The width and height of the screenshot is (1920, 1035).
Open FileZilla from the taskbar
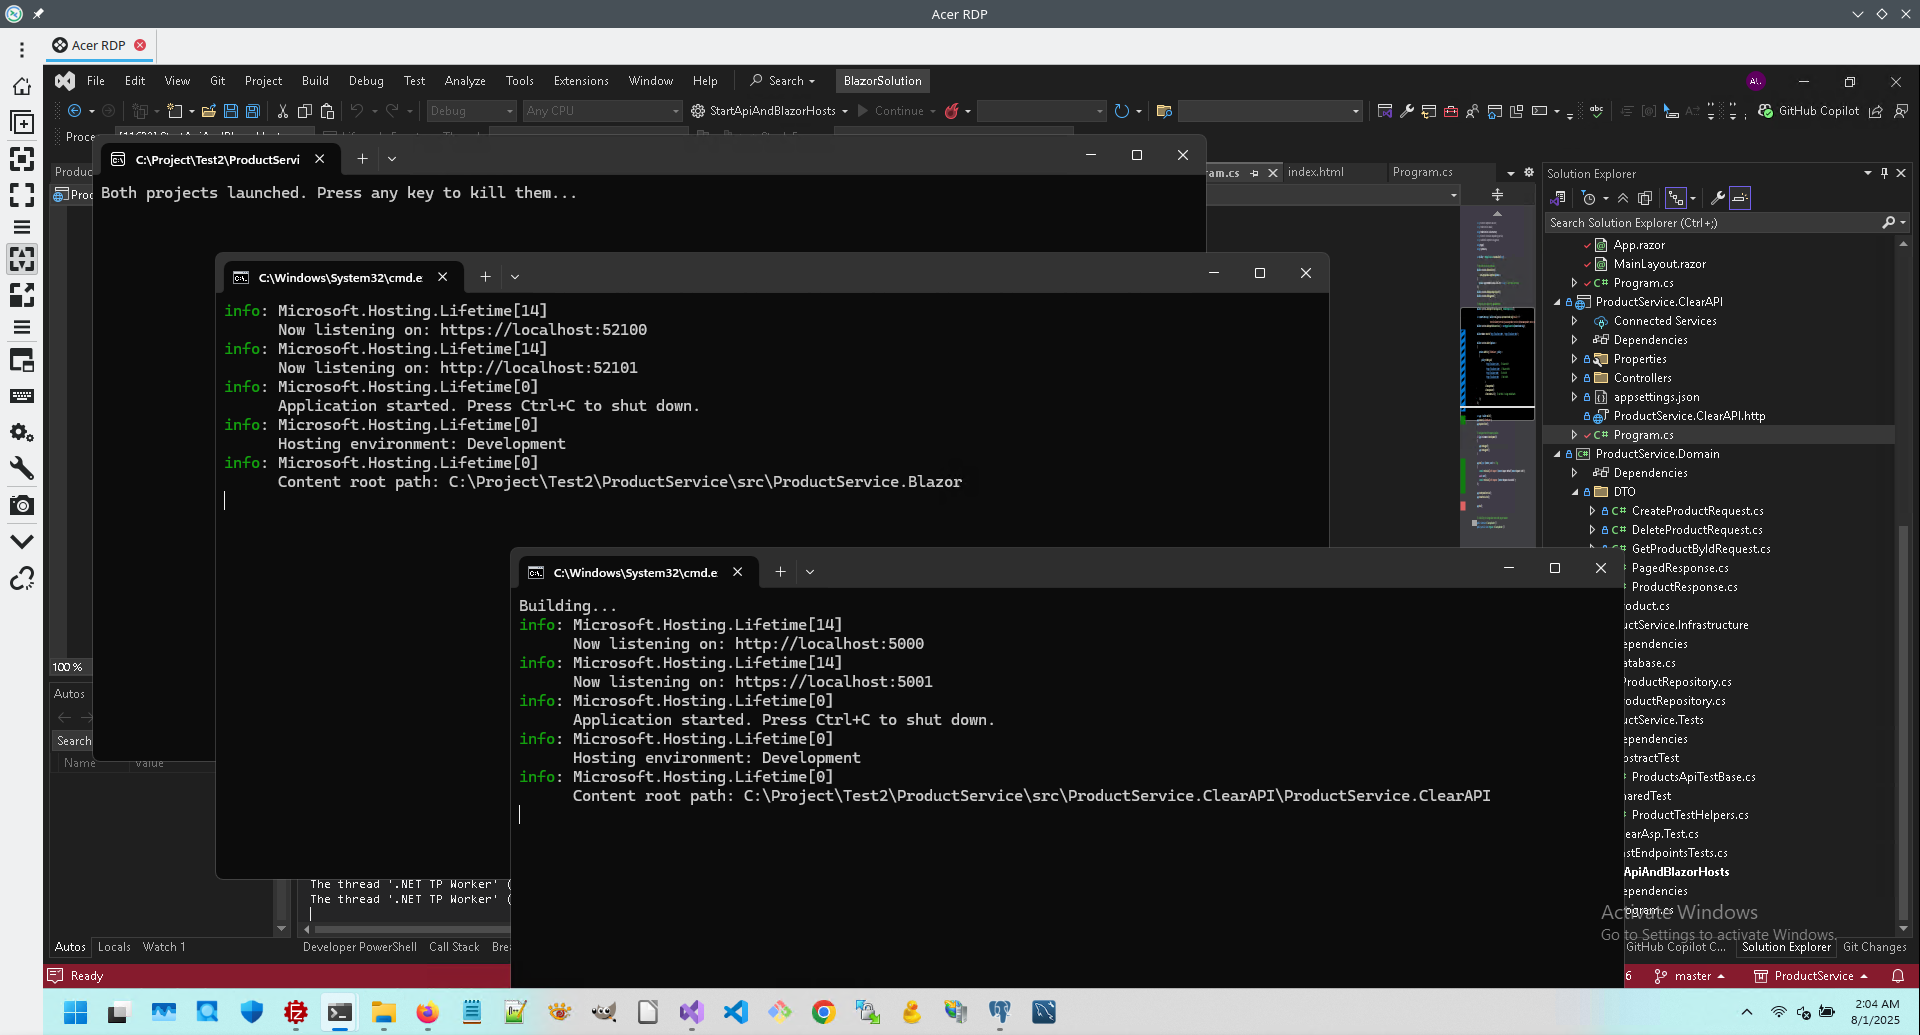point(295,1012)
